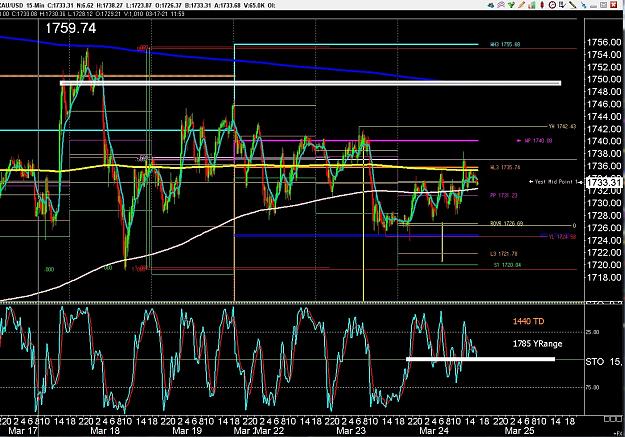Click the Mar 17 date label

coord(23,431)
